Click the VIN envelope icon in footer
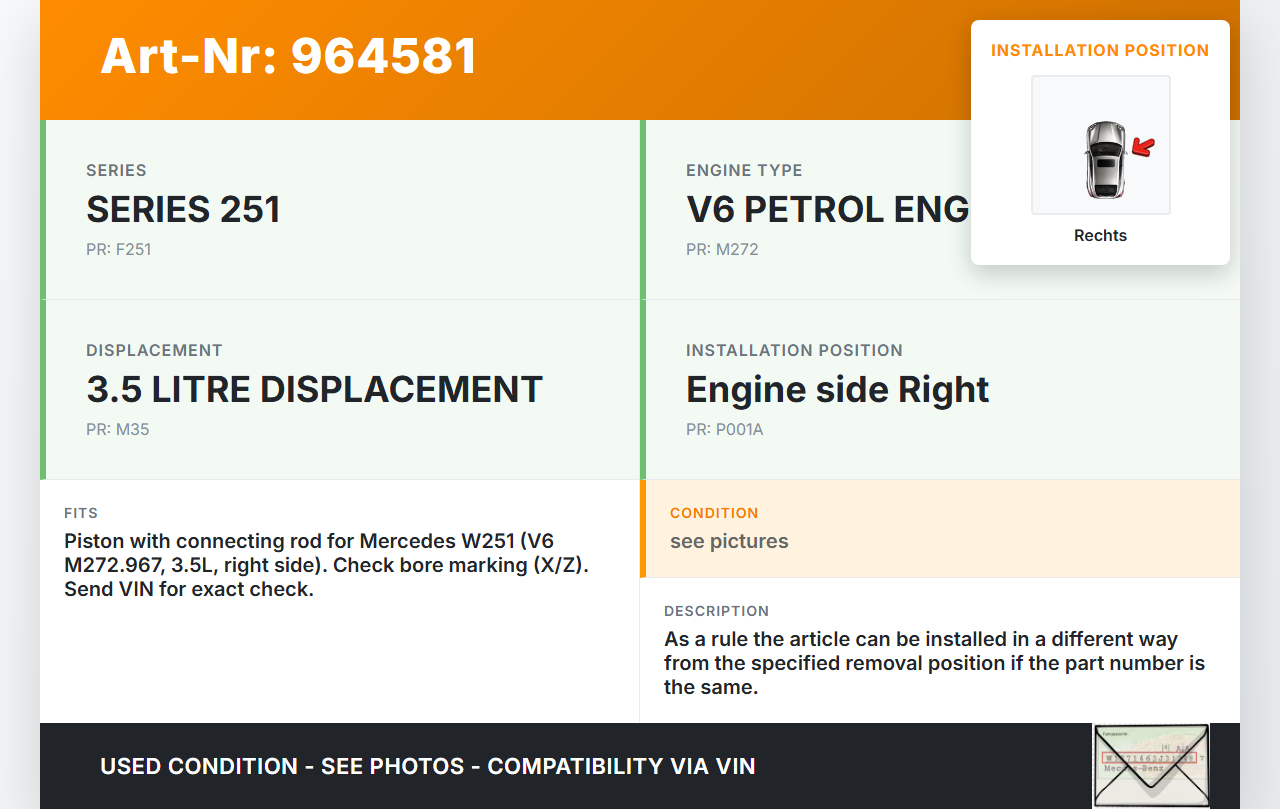This screenshot has height=810, width=1280. tap(1151, 765)
